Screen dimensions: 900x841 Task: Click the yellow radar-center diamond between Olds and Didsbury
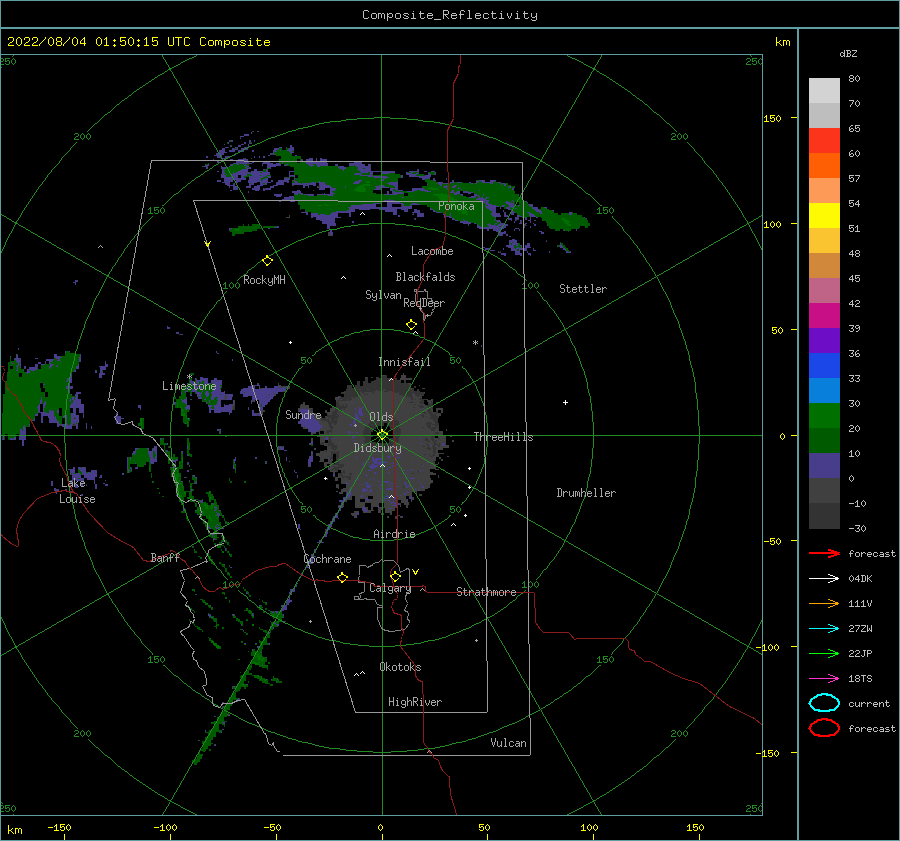click(382, 435)
